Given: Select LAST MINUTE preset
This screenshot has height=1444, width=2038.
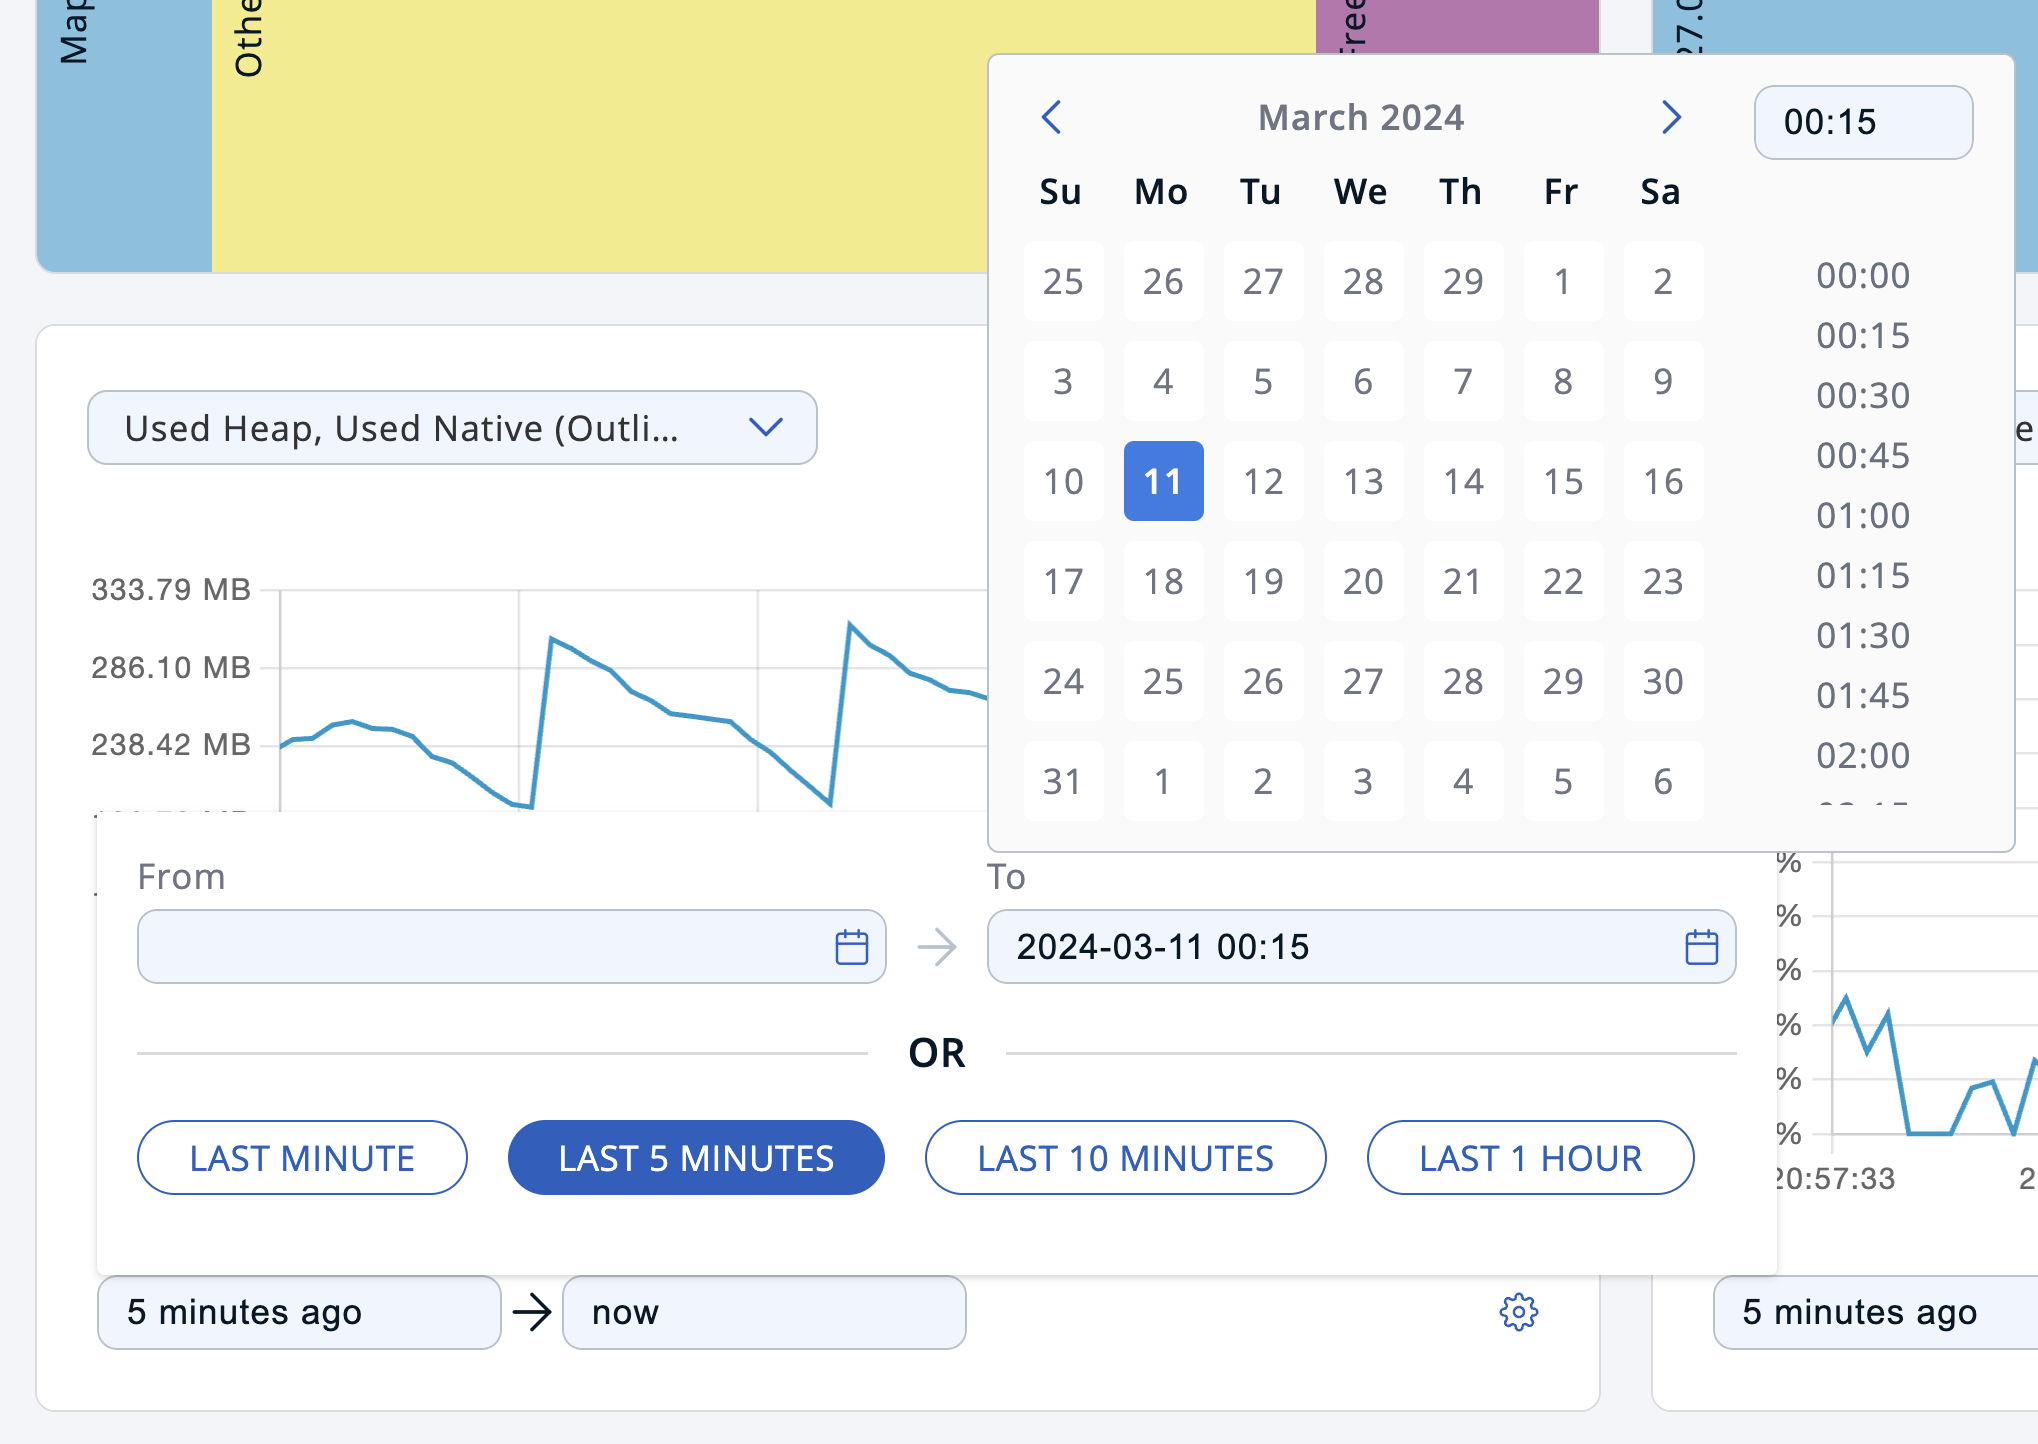Looking at the screenshot, I should (302, 1158).
